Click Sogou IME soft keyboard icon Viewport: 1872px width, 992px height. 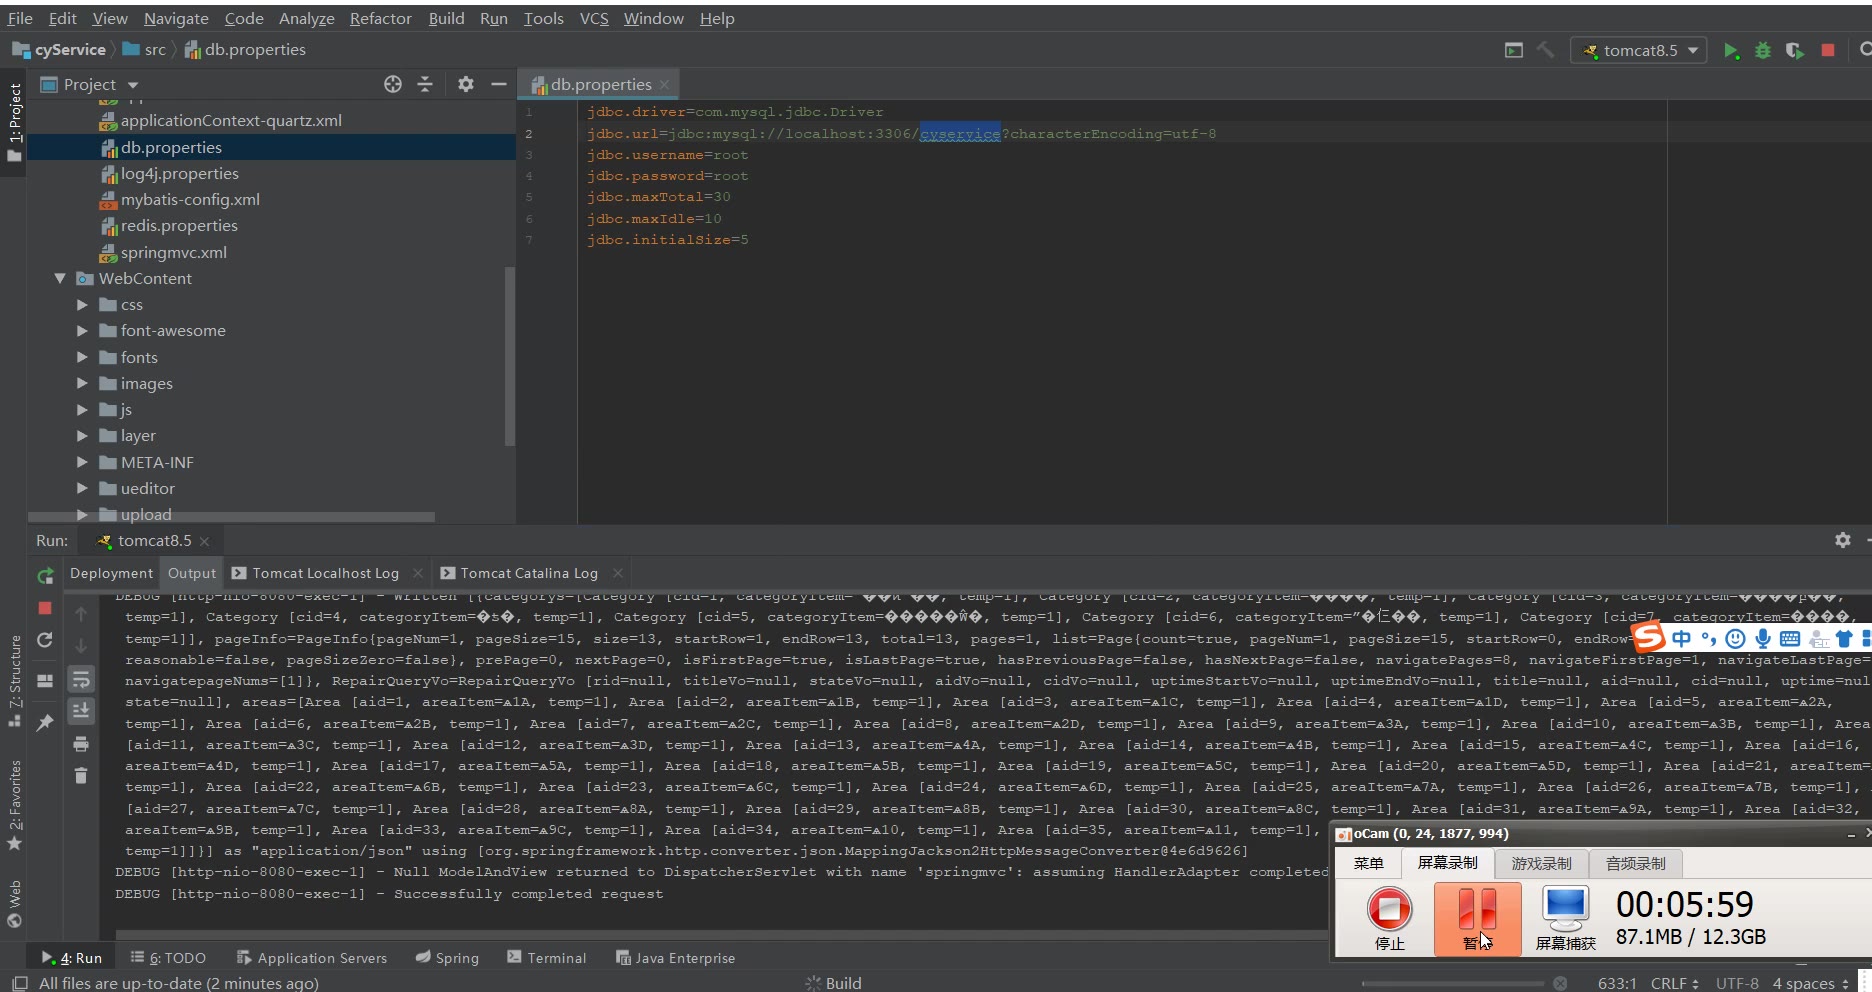pos(1790,638)
